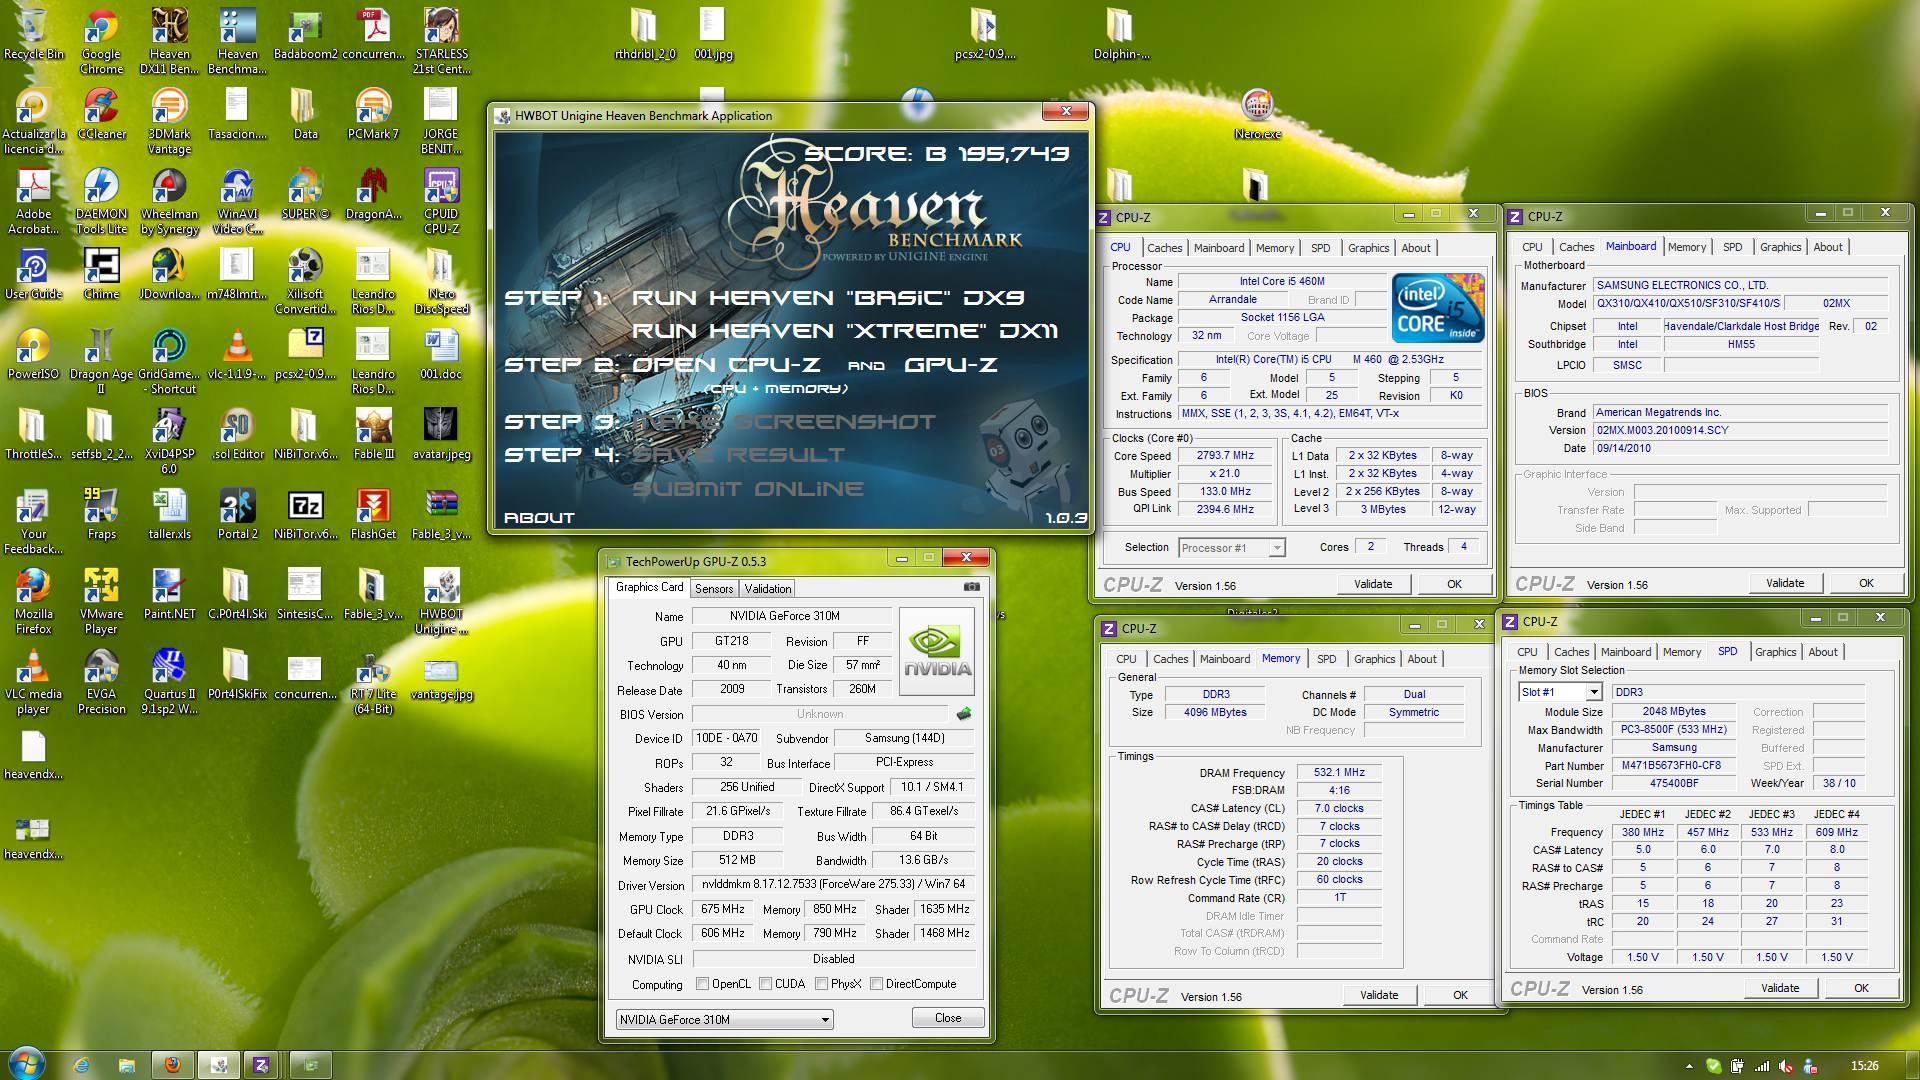Click the Specification field in CPU-Z
This screenshot has width=1920, height=1080.
[x=1330, y=360]
